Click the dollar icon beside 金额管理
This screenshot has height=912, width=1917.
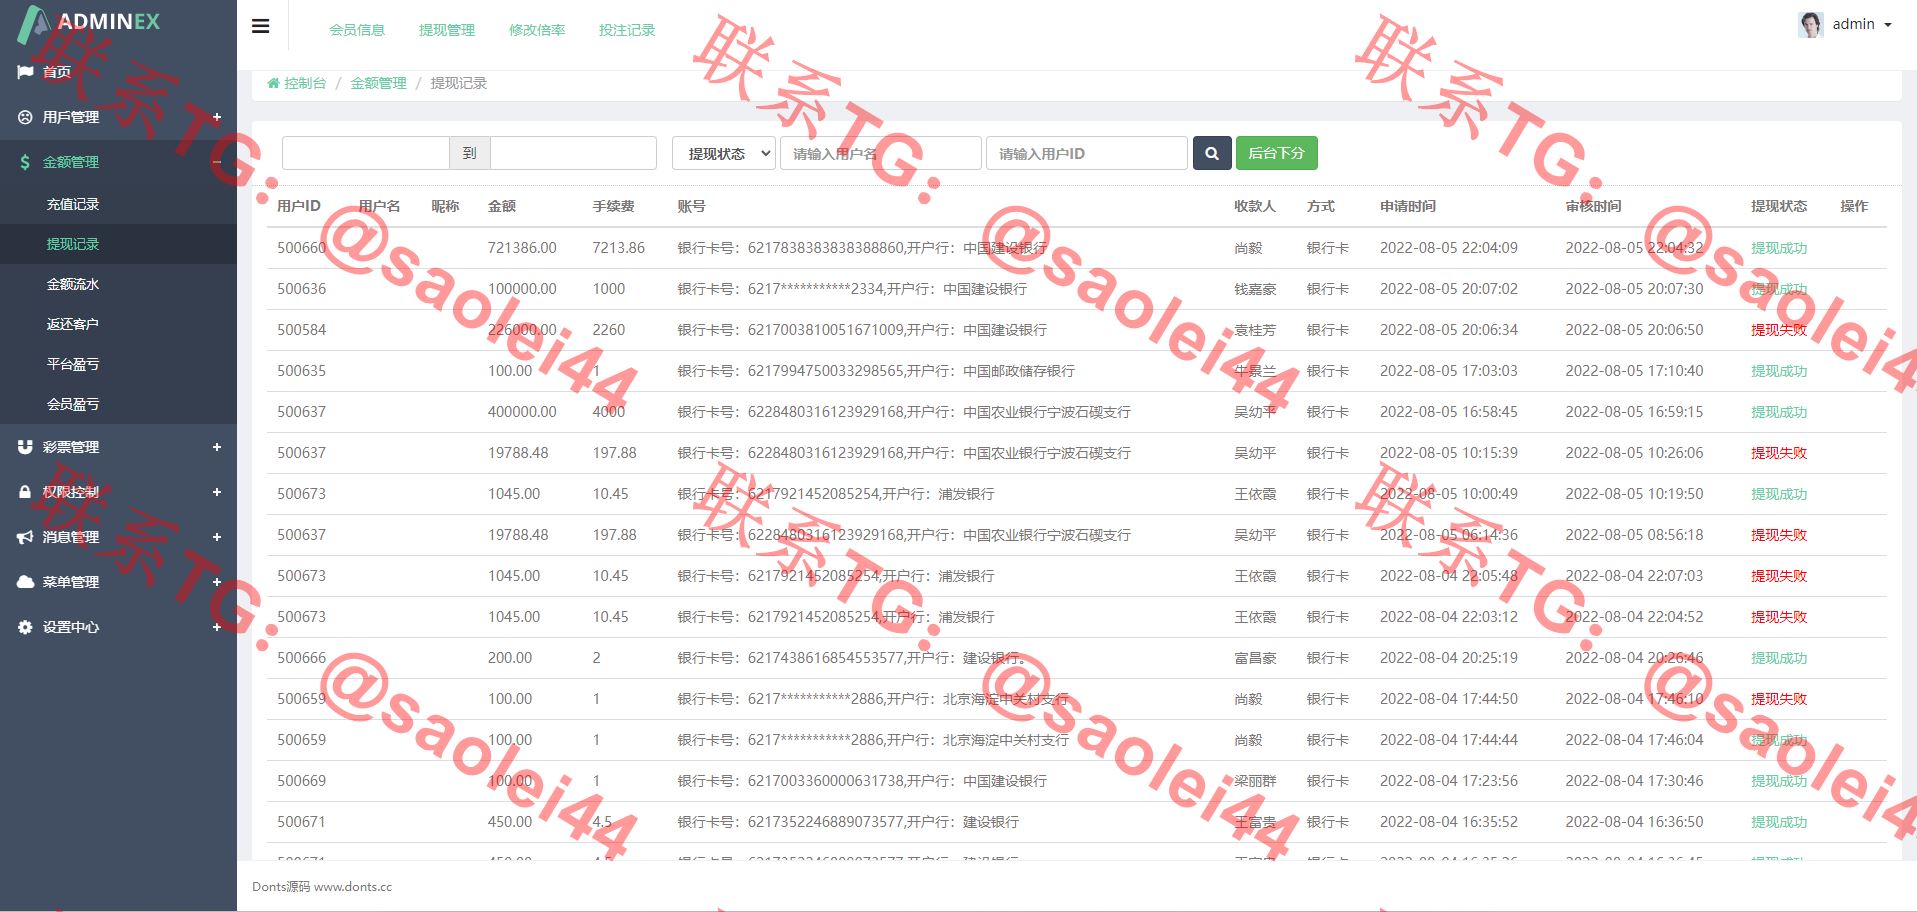[25, 162]
